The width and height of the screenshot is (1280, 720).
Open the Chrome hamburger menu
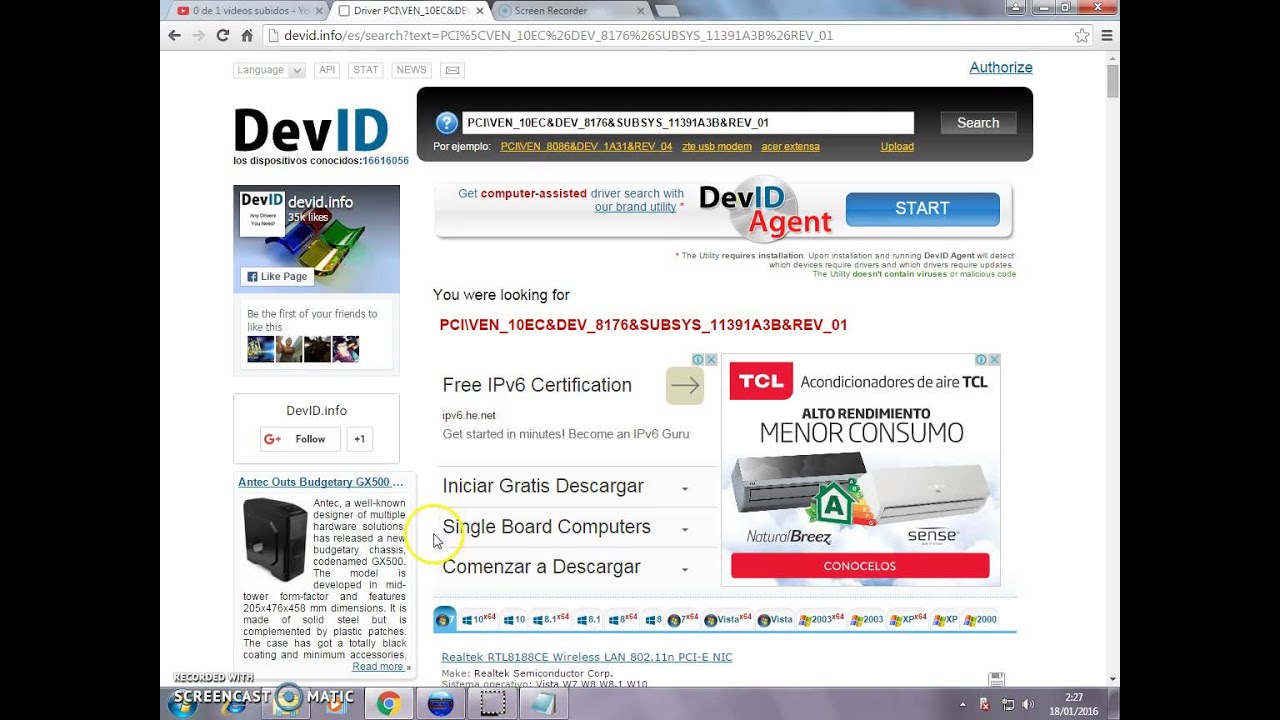(1107, 35)
